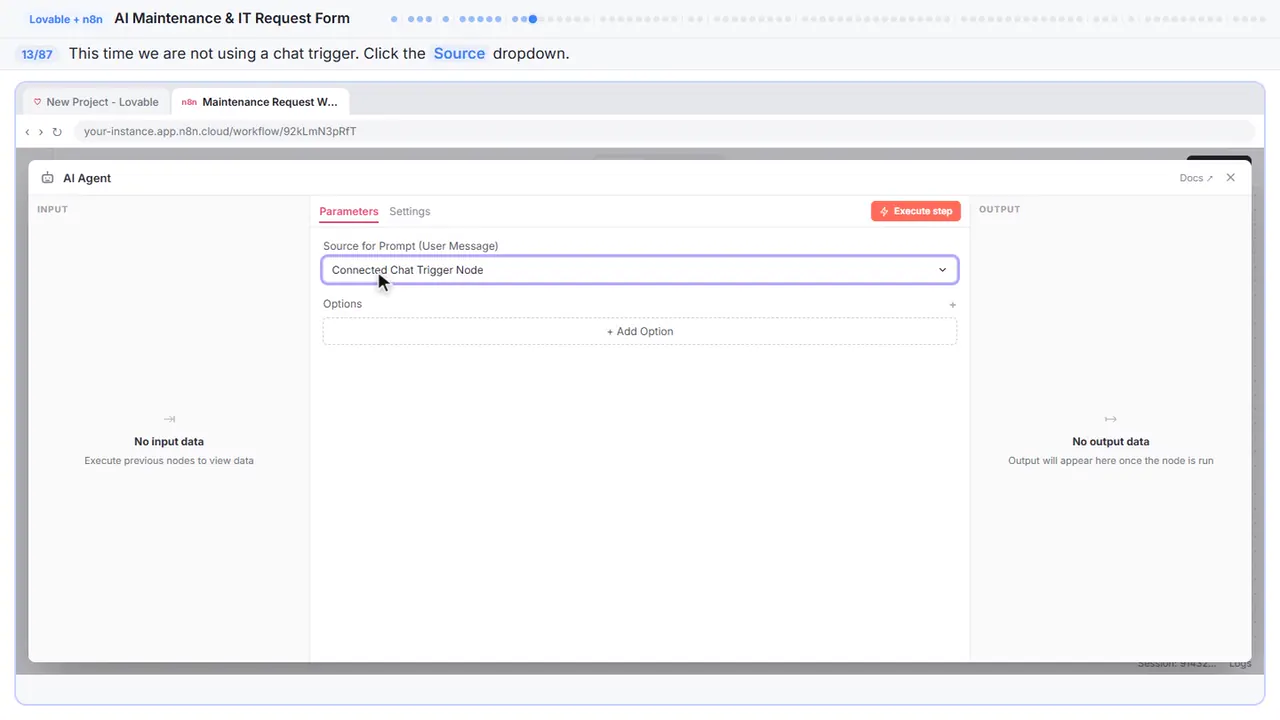1280x720 pixels.
Task: Close the AI Agent panel
Action: (x=1231, y=177)
